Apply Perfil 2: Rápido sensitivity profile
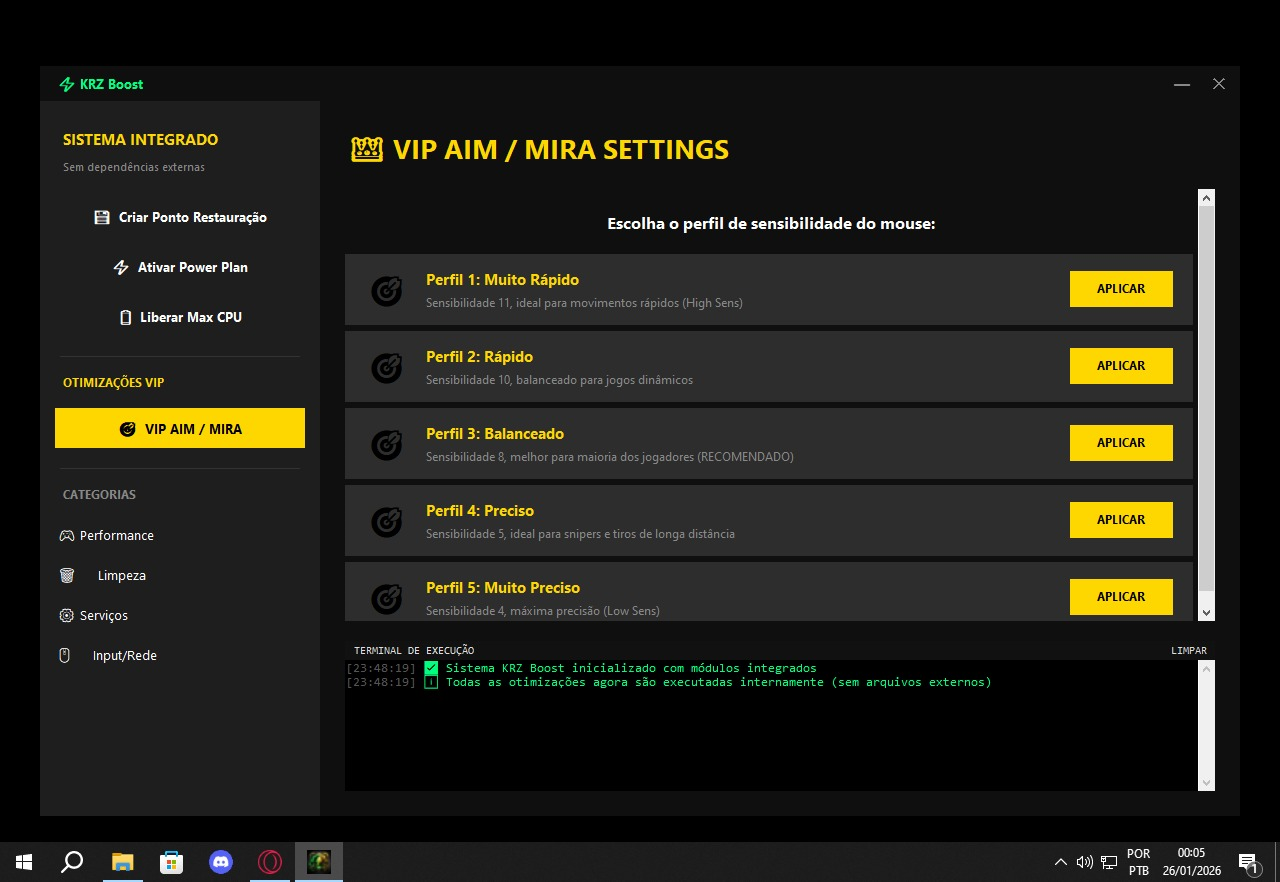This screenshot has height=882, width=1280. click(x=1120, y=366)
